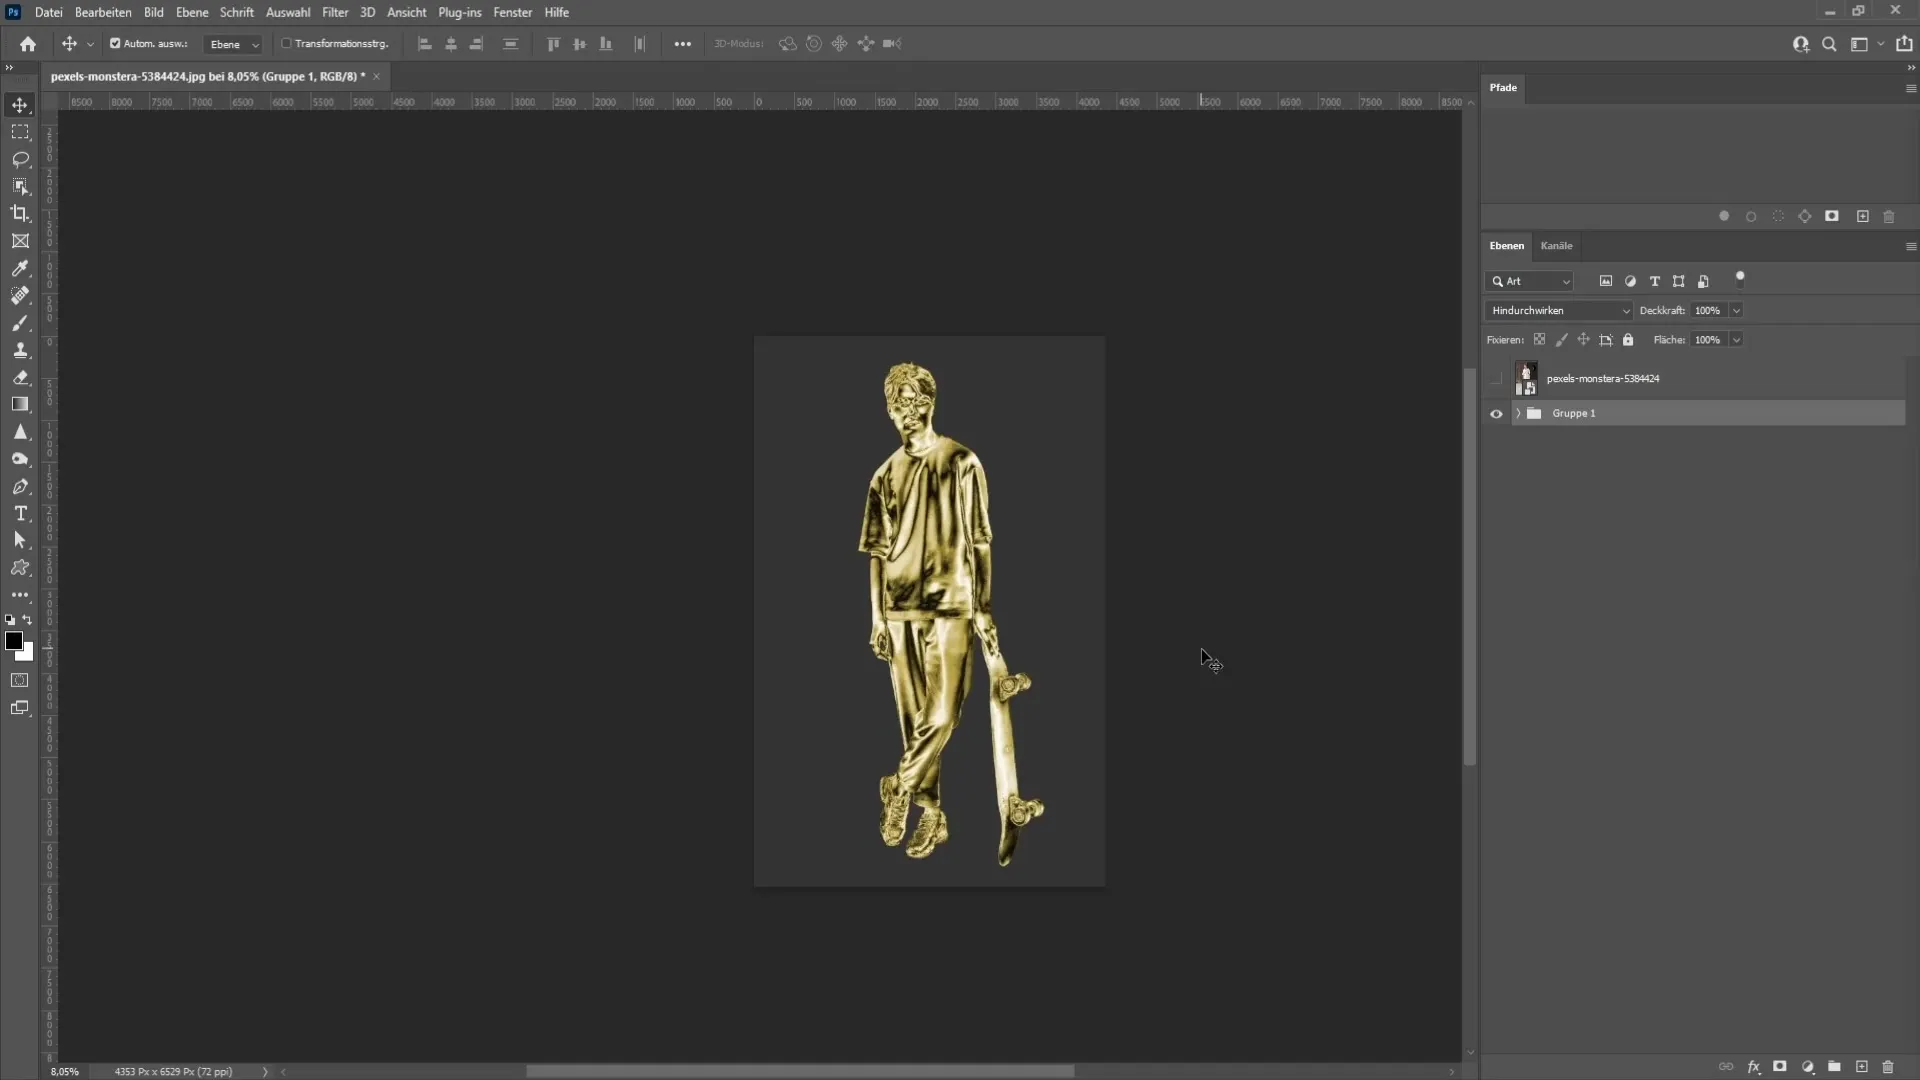This screenshot has width=1920, height=1080.
Task: Click the foreground color swatch
Action: 13,641
